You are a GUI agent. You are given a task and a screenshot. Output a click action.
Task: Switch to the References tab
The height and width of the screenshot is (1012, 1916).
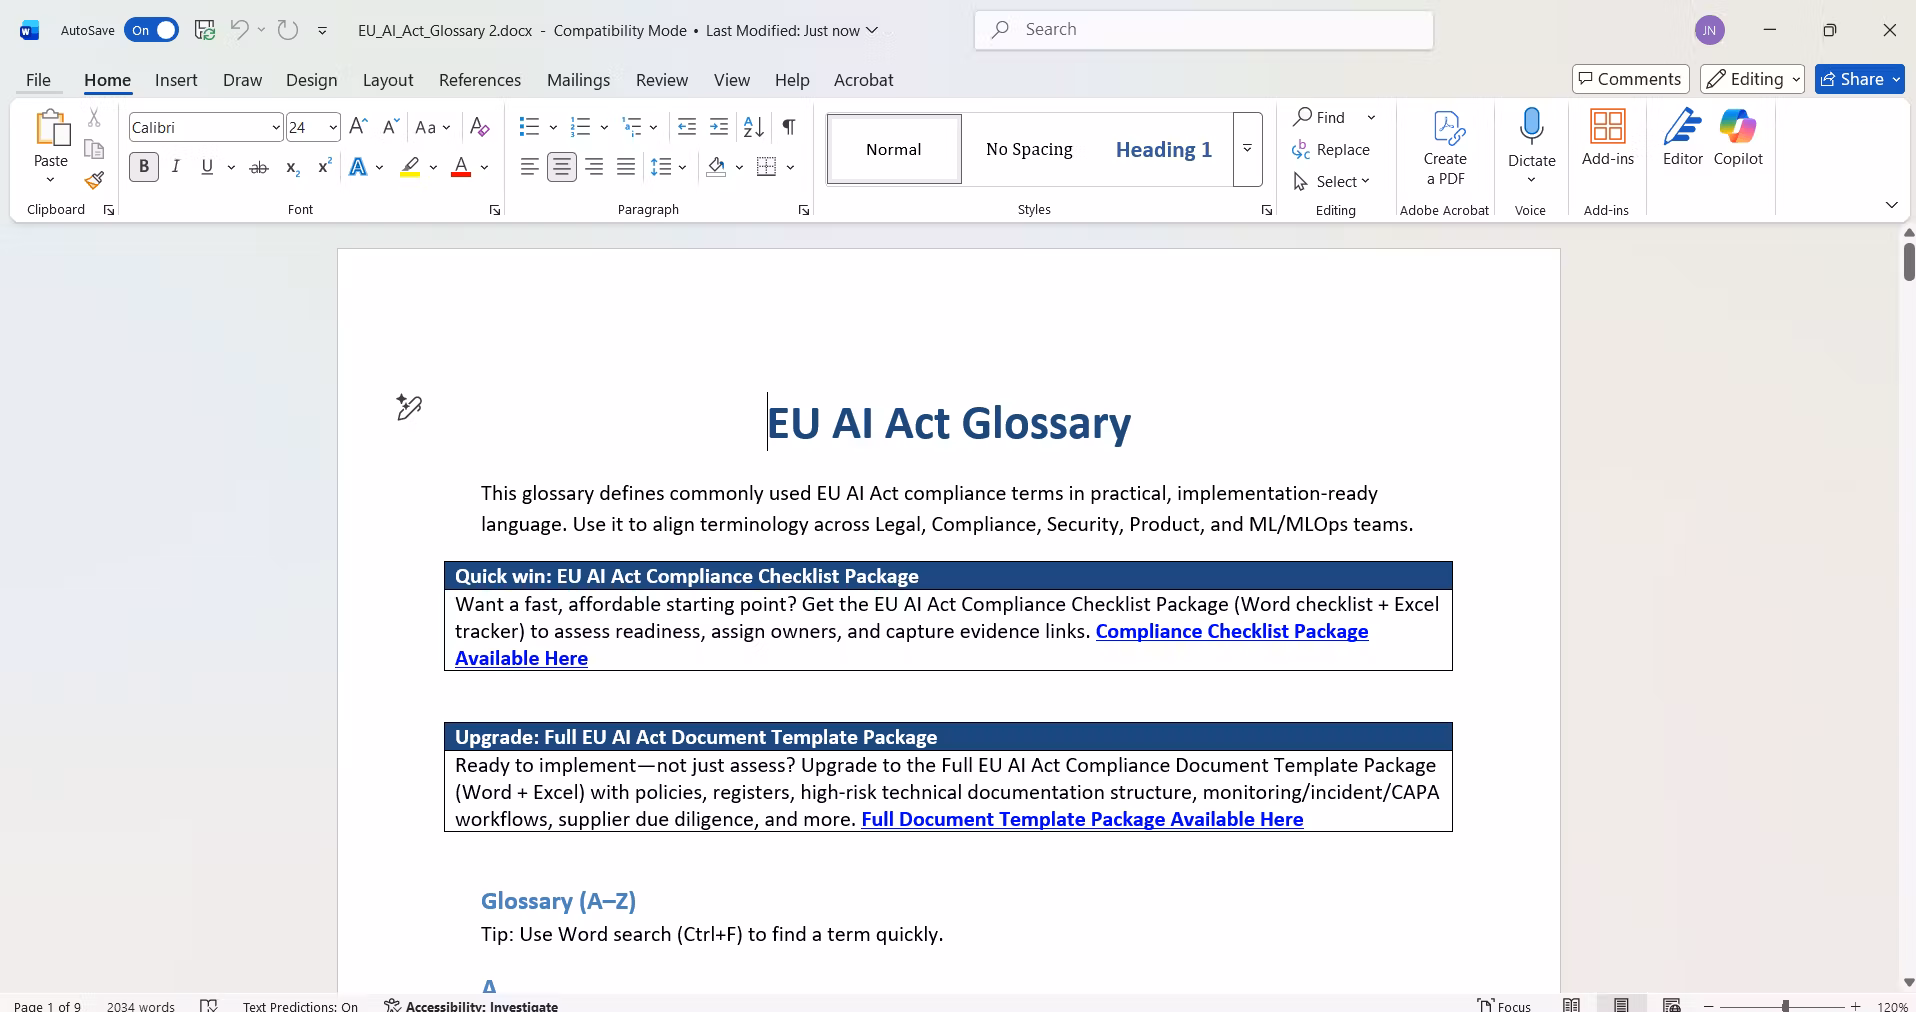point(480,80)
